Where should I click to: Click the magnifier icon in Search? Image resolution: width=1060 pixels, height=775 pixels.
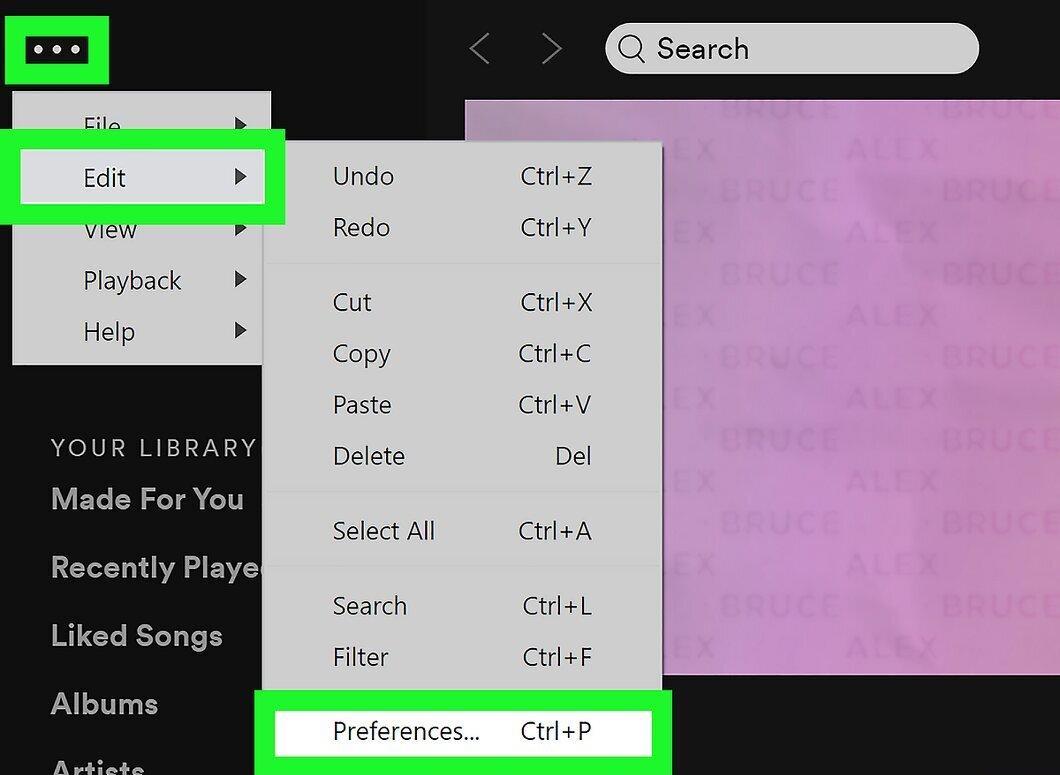[631, 49]
